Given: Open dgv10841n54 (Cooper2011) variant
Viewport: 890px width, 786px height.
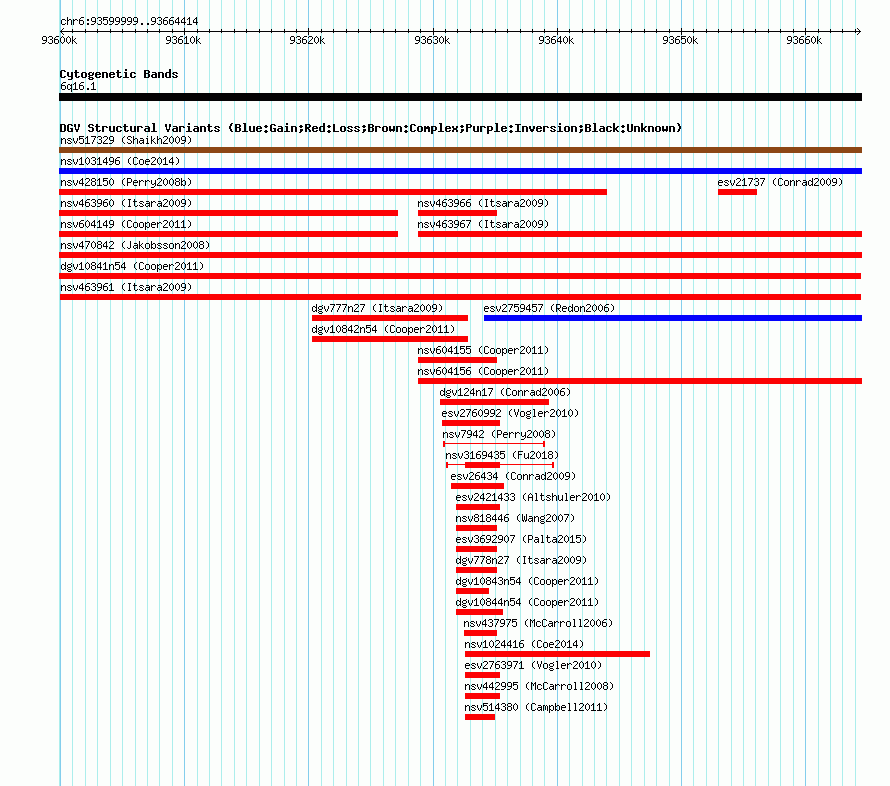Looking at the screenshot, I should click(x=132, y=266).
